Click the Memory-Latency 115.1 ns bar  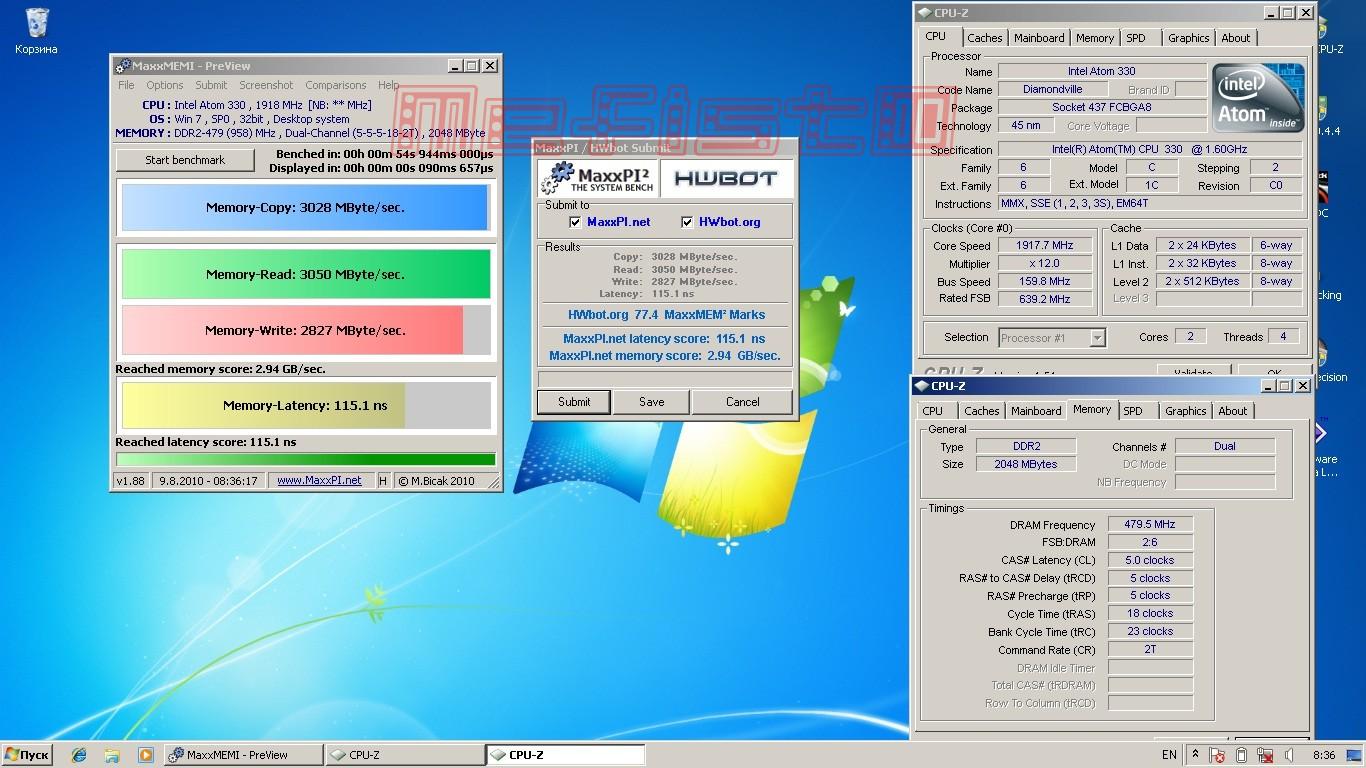pos(306,406)
